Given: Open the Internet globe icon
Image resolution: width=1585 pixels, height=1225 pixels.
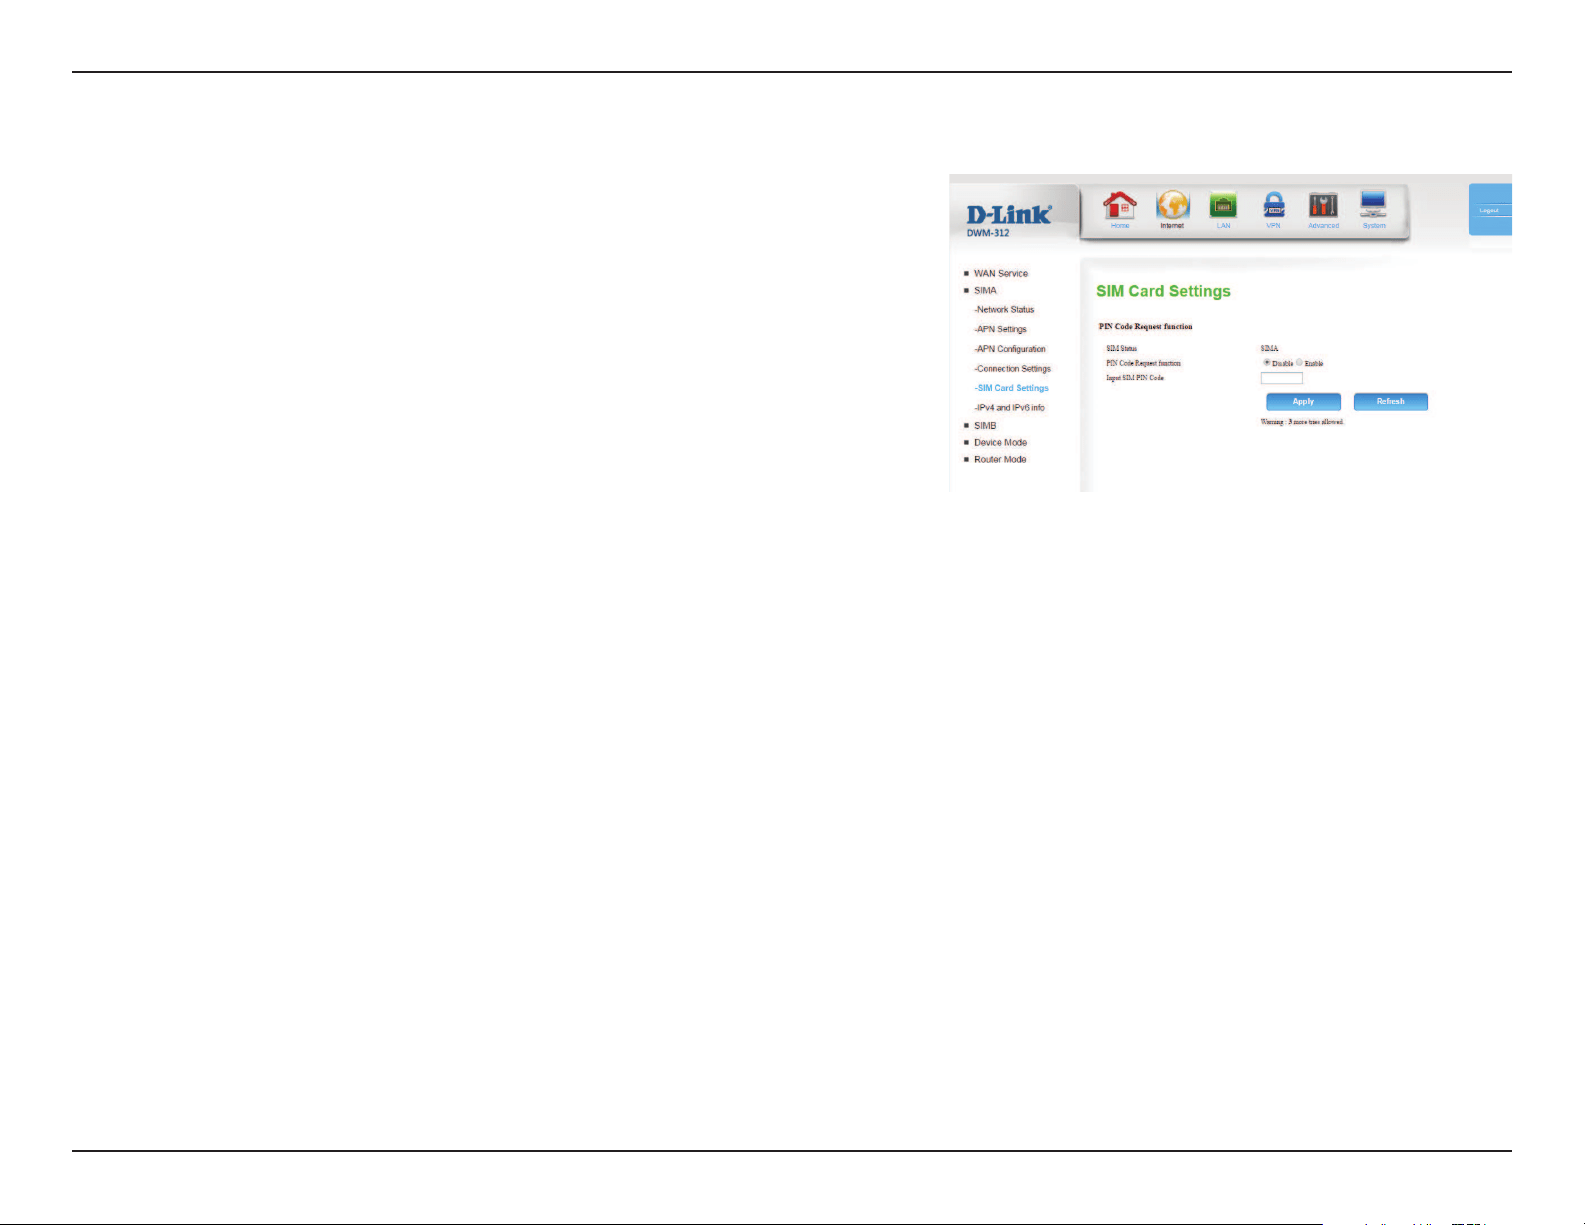Looking at the screenshot, I should click(x=1172, y=205).
